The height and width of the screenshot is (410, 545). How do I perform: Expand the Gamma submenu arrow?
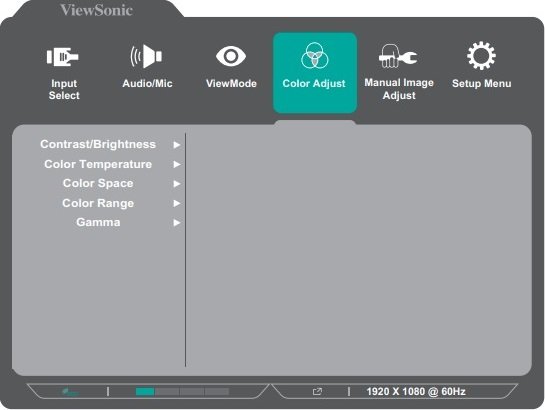click(177, 222)
